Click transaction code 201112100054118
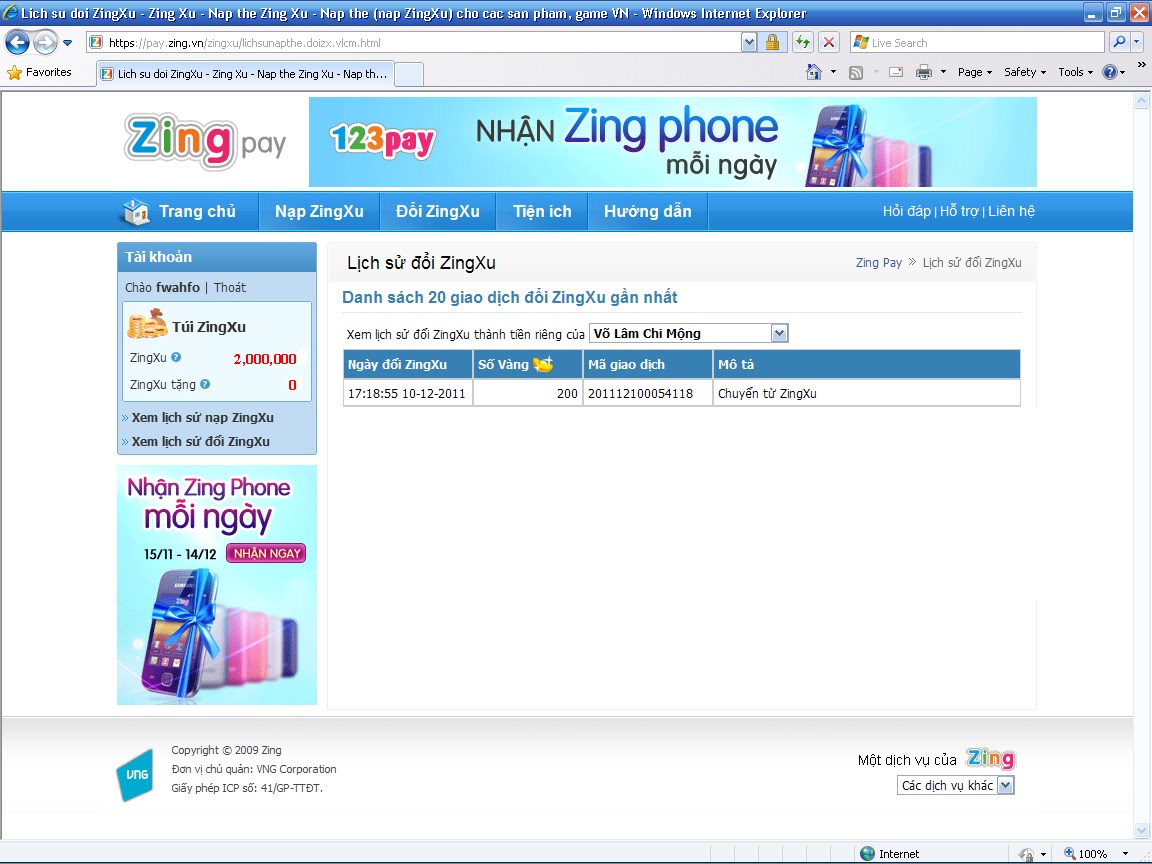Screen dimensions: 1152x864 (x=640, y=394)
